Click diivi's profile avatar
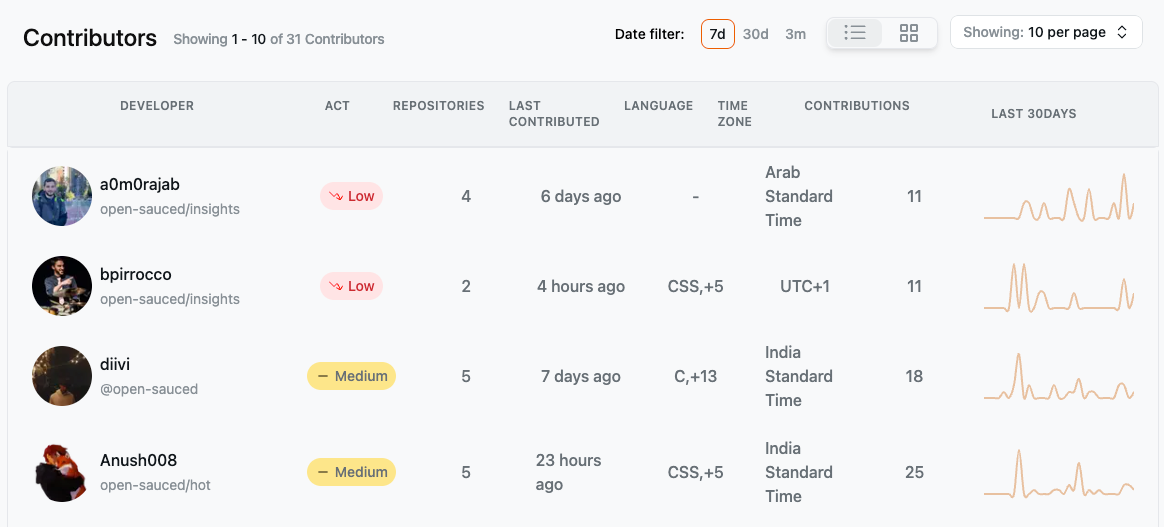1164x527 pixels. pyautogui.click(x=62, y=376)
